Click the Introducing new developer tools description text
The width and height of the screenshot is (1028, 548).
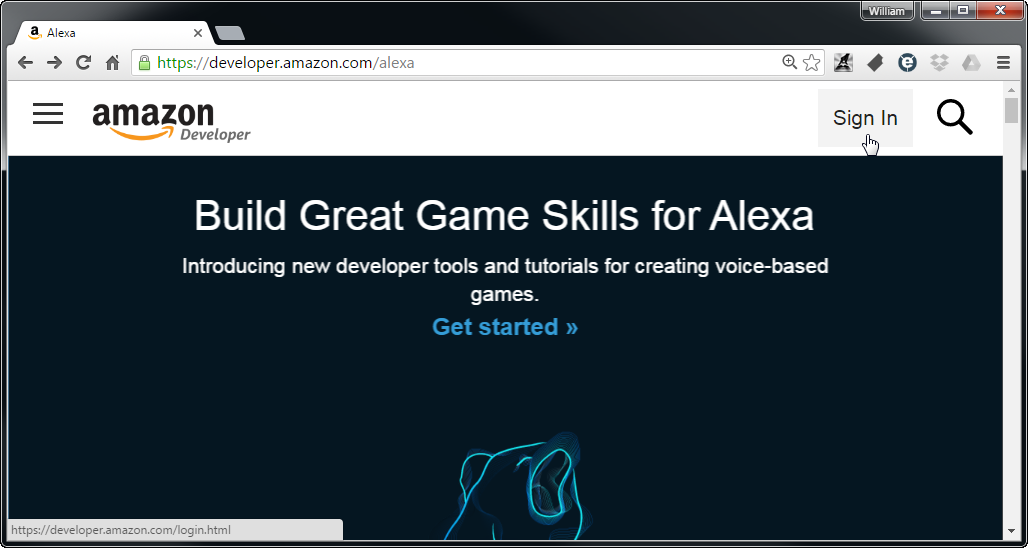click(x=505, y=280)
